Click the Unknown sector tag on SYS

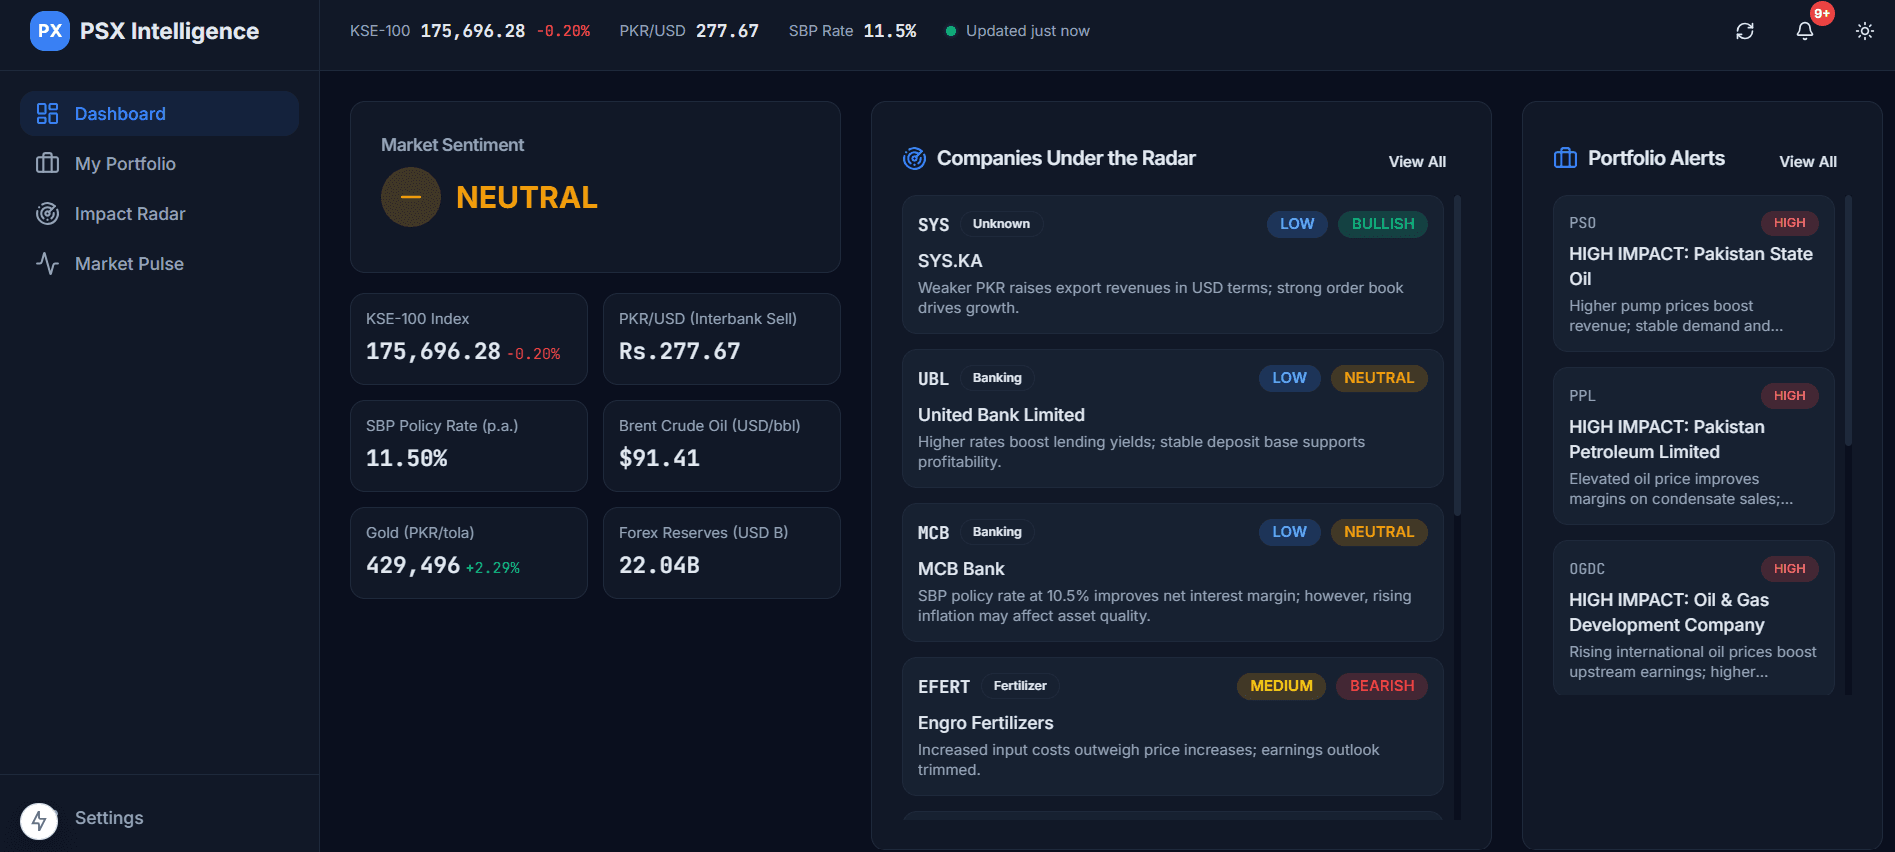click(1001, 224)
